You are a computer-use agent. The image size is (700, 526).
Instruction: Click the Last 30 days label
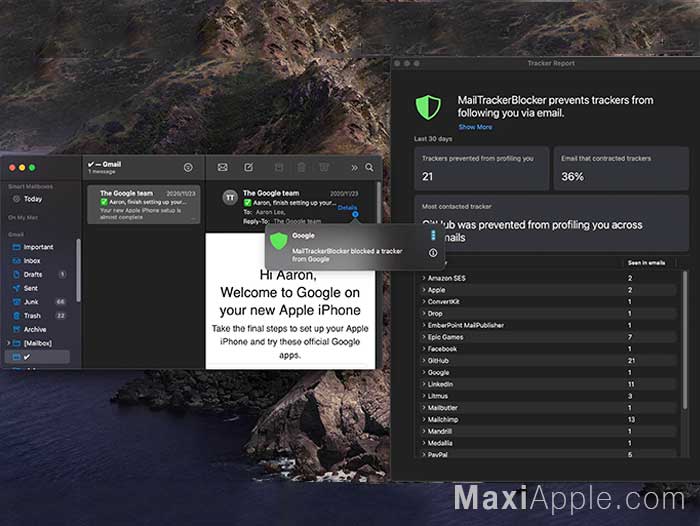click(433, 139)
